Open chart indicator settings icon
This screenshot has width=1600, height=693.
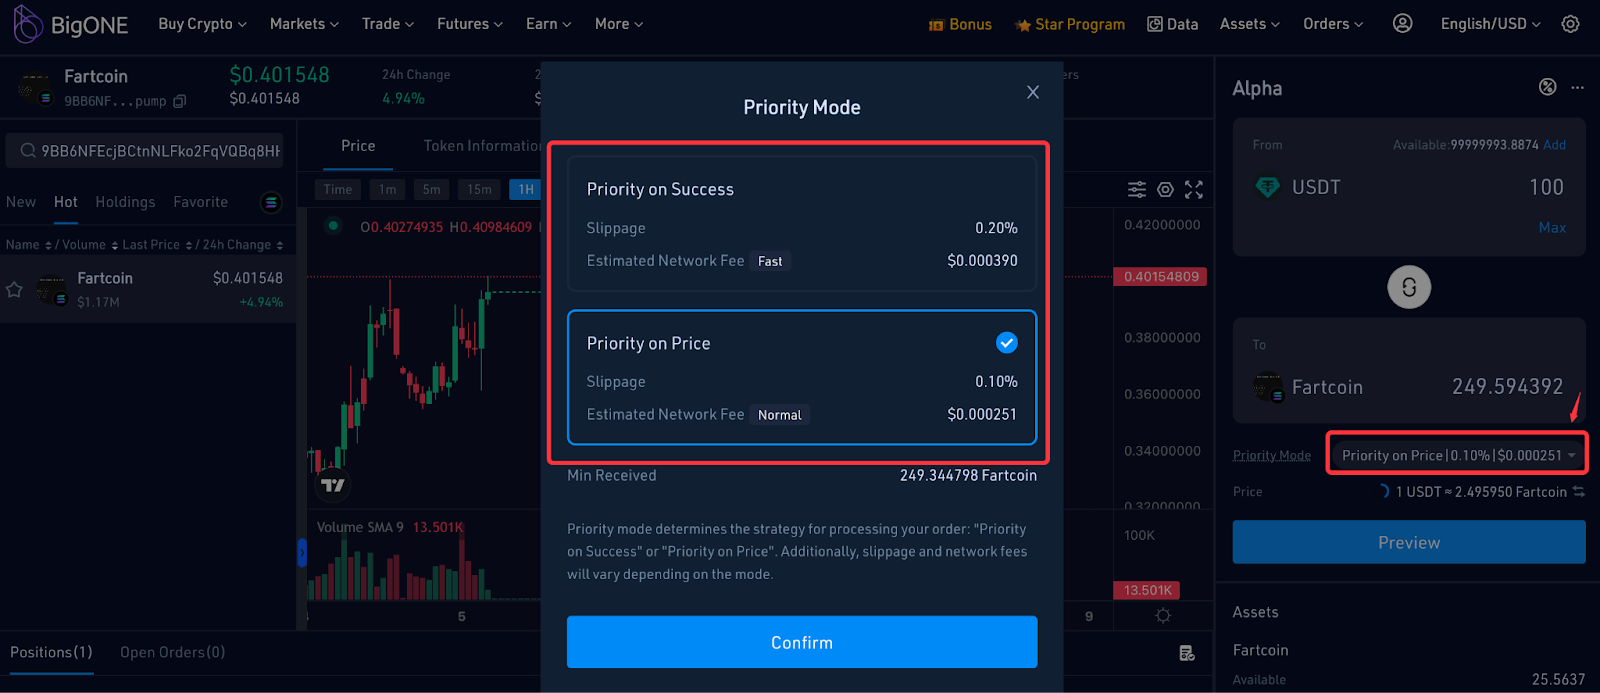(1137, 189)
